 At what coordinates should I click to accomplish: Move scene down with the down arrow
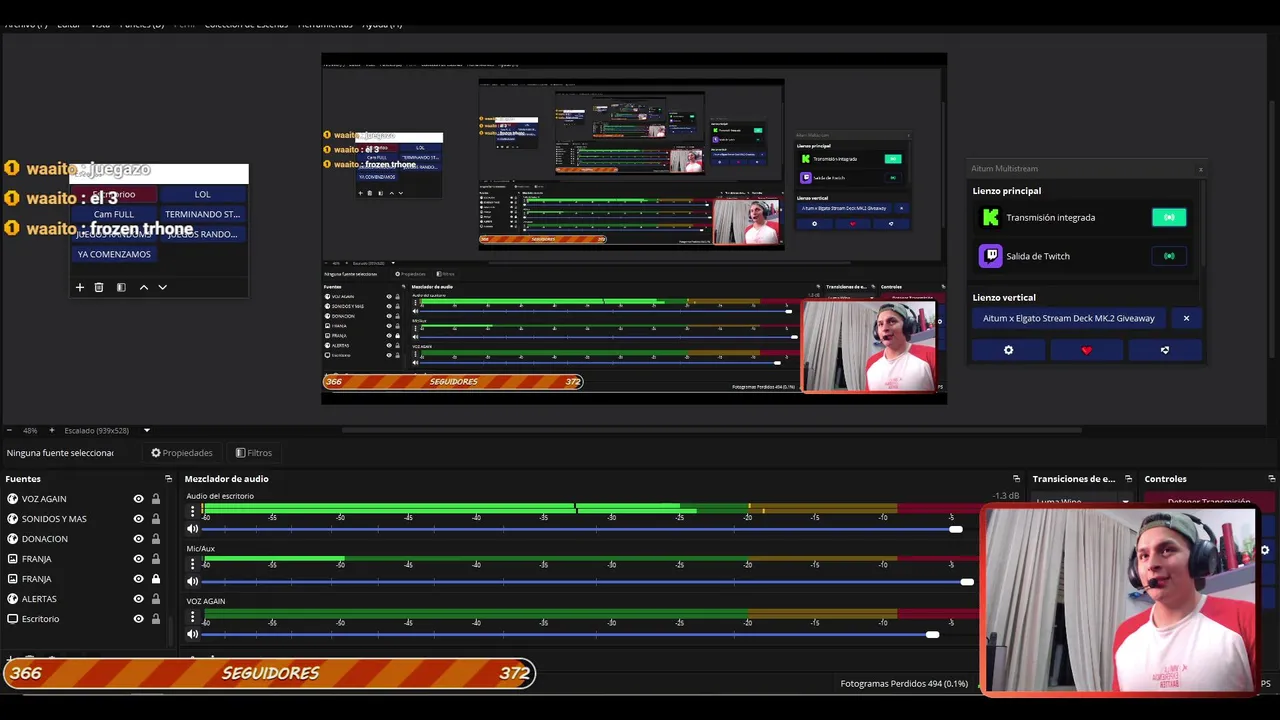click(162, 287)
